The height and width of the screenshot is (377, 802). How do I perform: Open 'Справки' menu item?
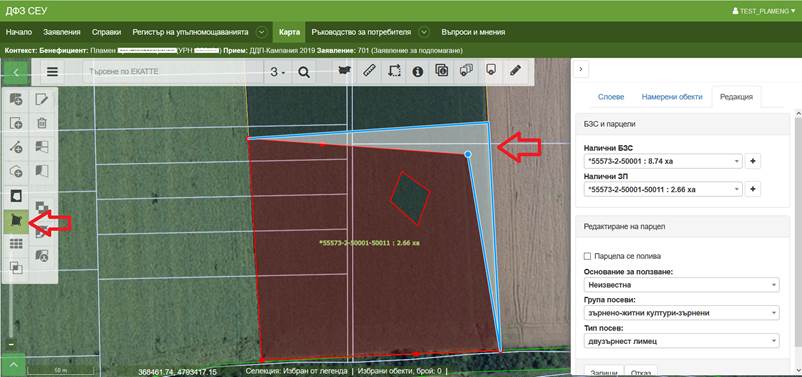point(106,32)
